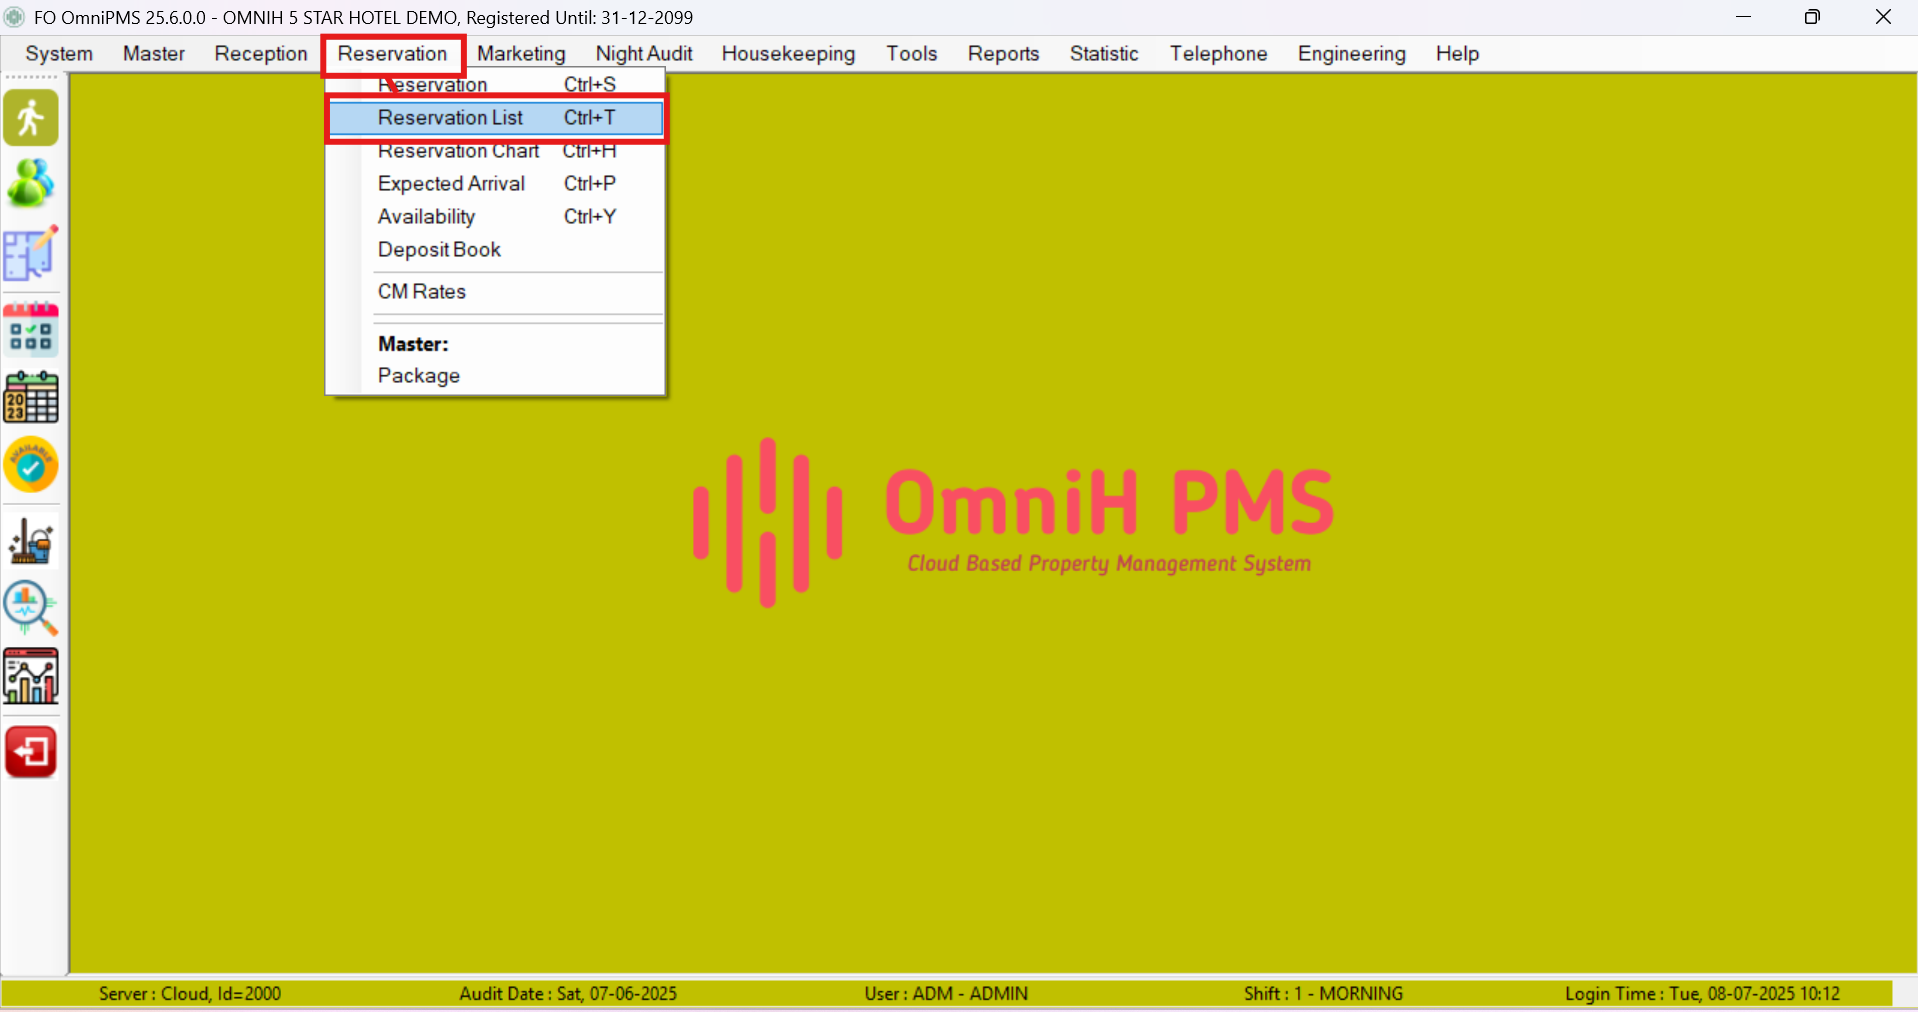Open the guest group people icon
The height and width of the screenshot is (1012, 1918).
[x=31, y=184]
